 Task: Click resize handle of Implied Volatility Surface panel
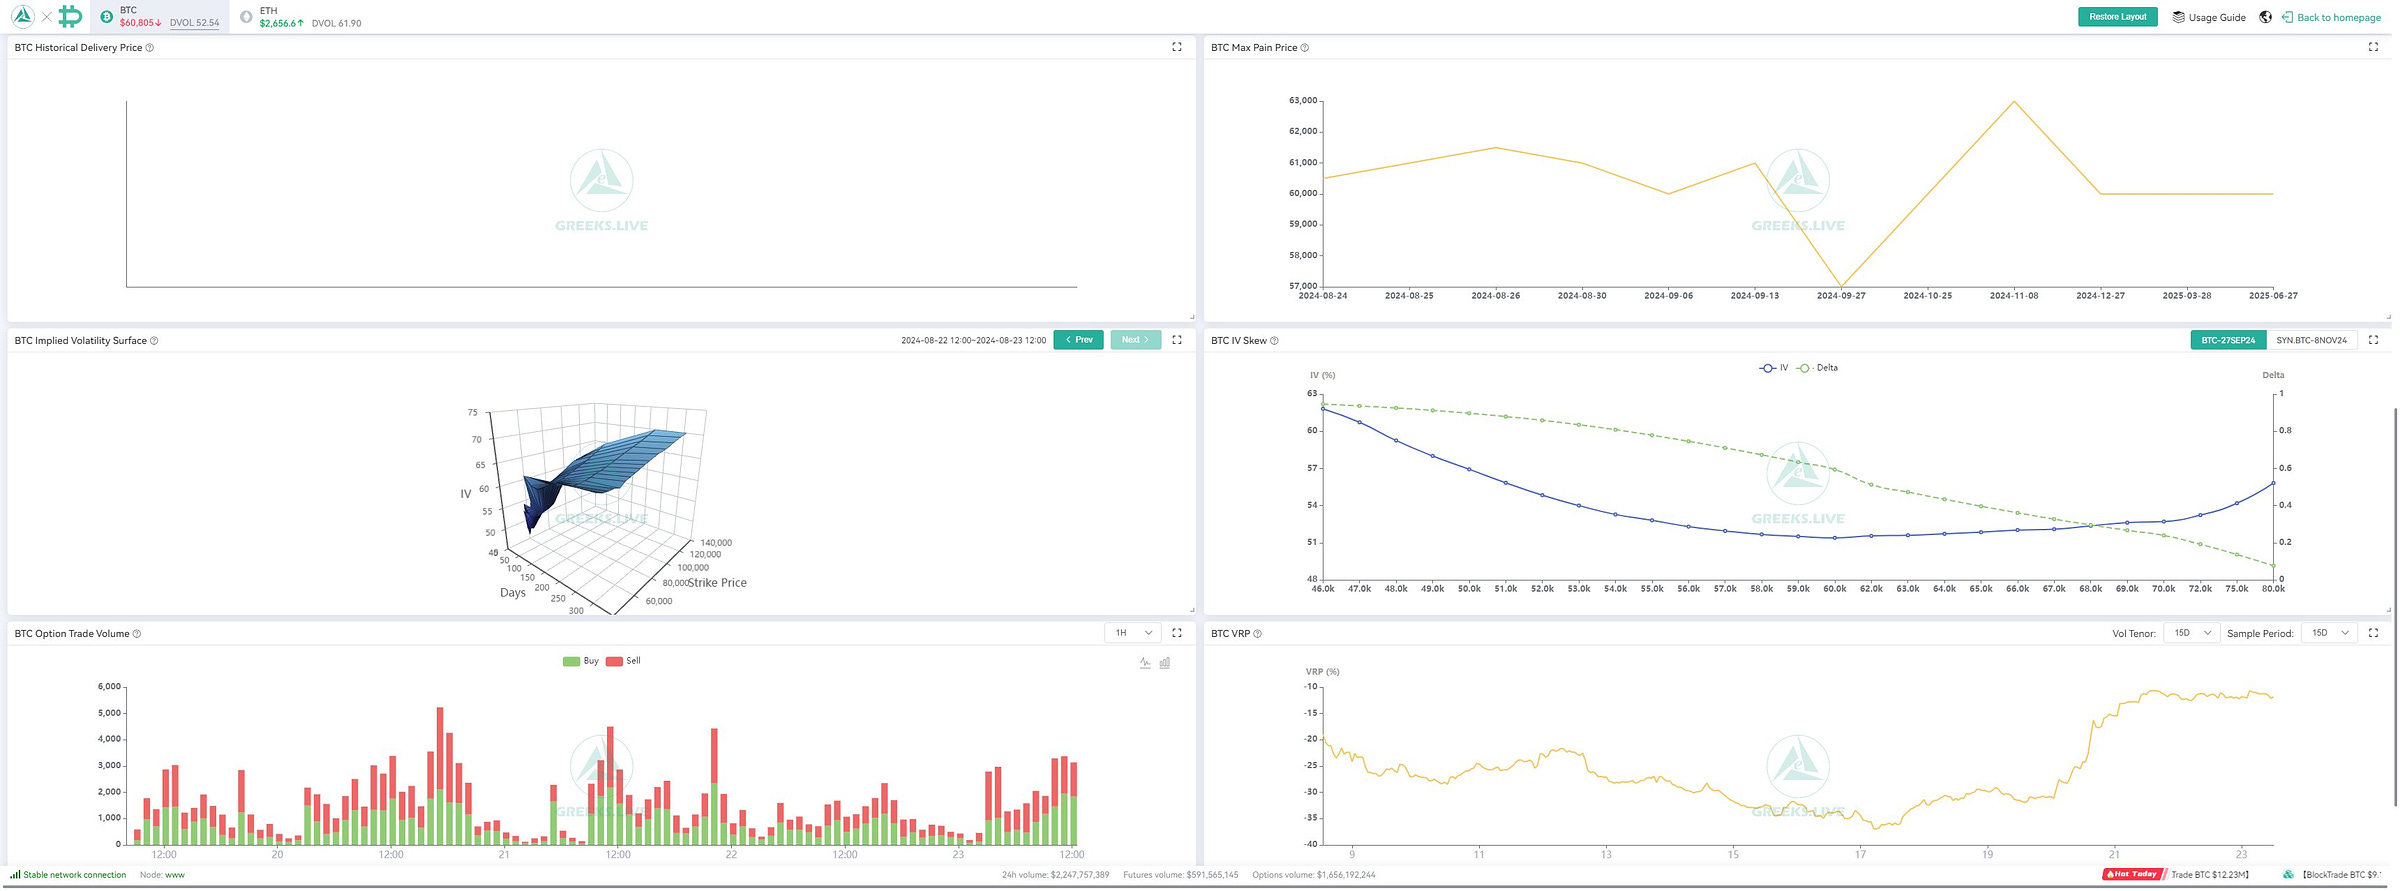click(x=1191, y=610)
